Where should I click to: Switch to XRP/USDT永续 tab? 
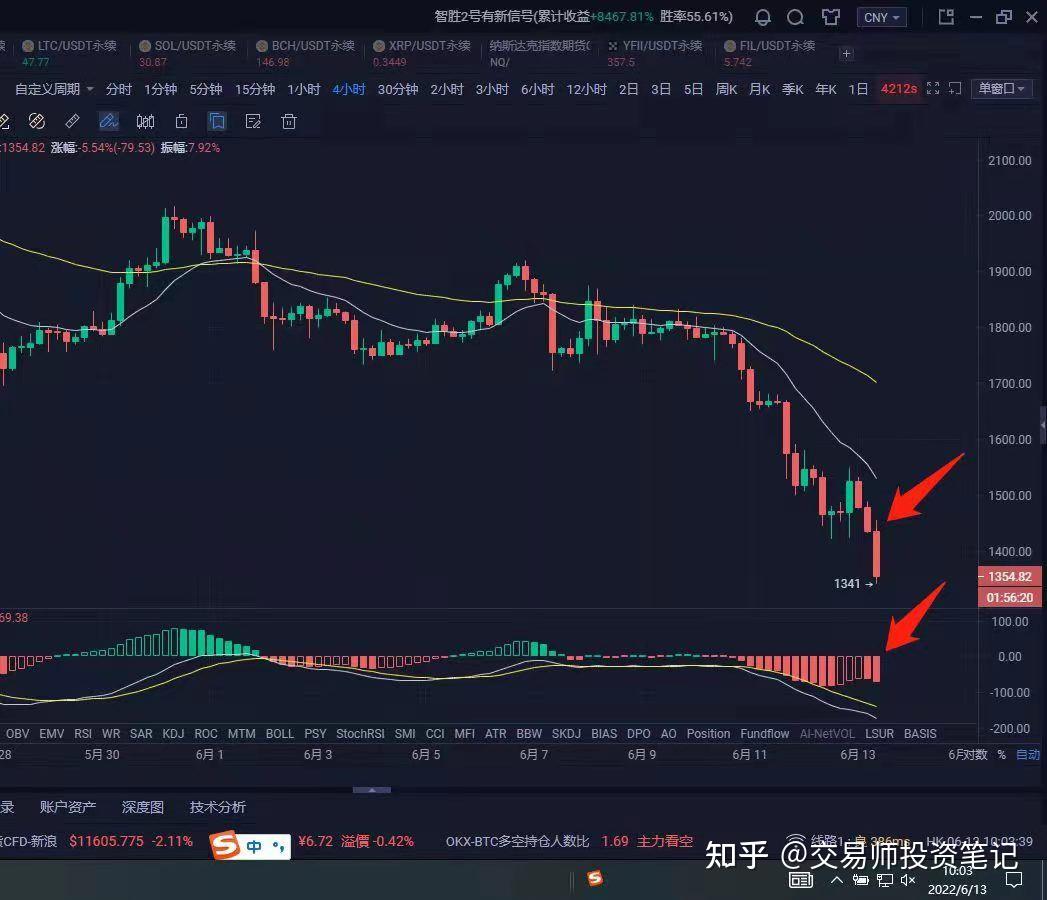pyautogui.click(x=421, y=53)
